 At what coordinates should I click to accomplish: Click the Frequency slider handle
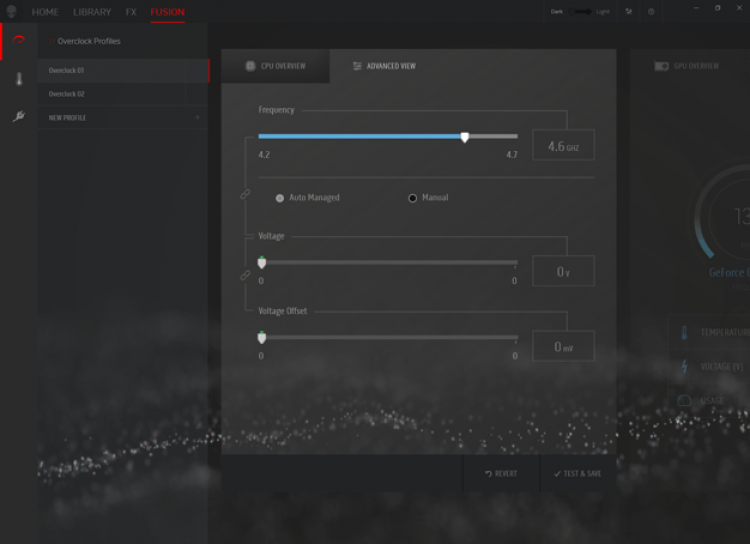pos(464,137)
